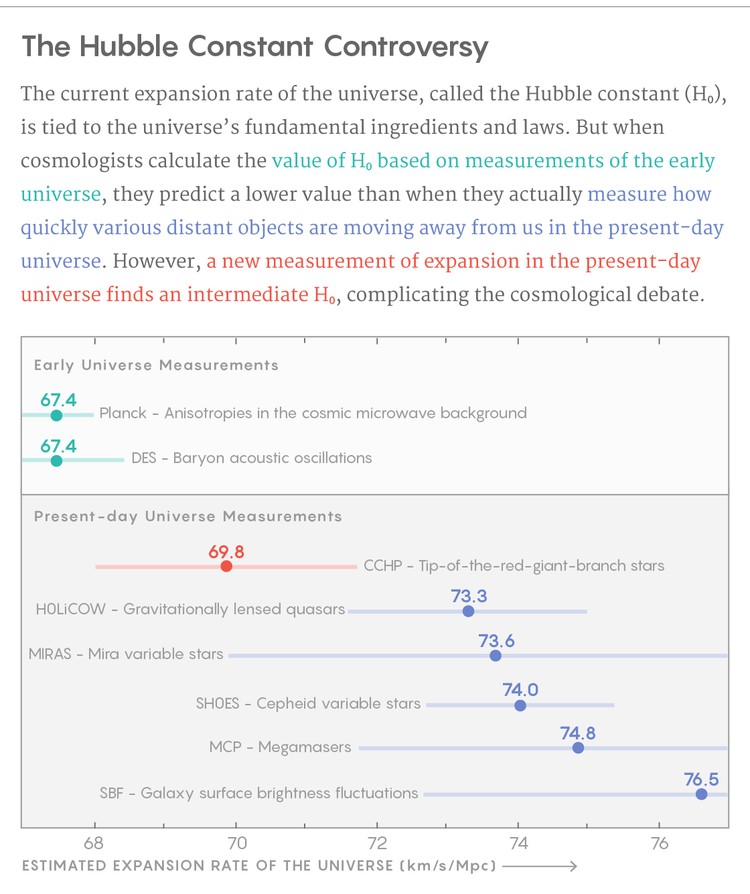750x894 pixels.
Task: Select the red CCHP data point
Action: click(226, 566)
